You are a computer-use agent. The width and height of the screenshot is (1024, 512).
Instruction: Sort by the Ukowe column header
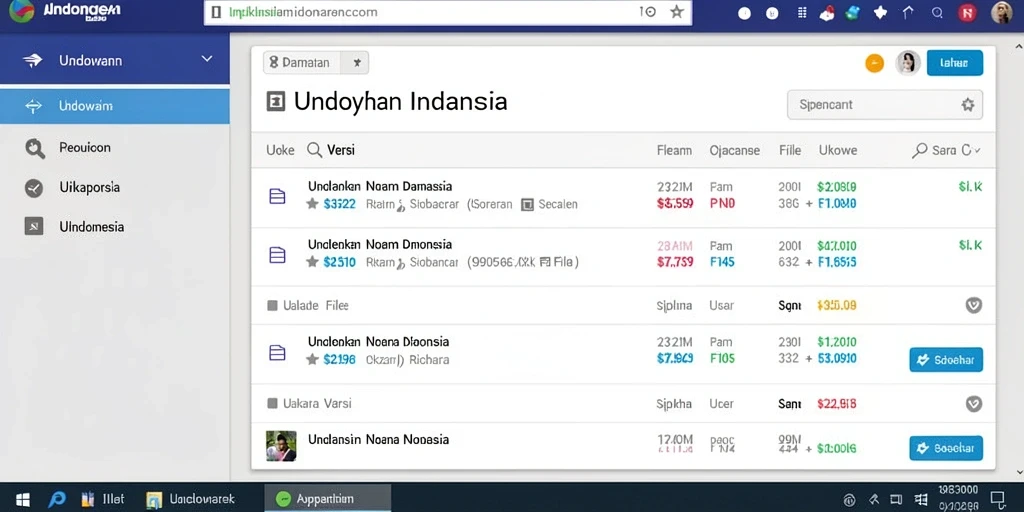[838, 150]
